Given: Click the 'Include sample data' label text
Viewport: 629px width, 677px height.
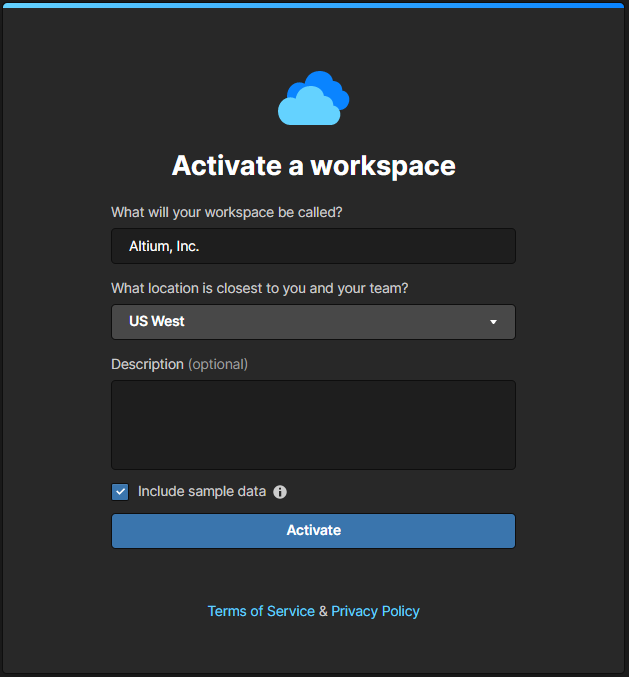Looking at the screenshot, I should [x=202, y=492].
